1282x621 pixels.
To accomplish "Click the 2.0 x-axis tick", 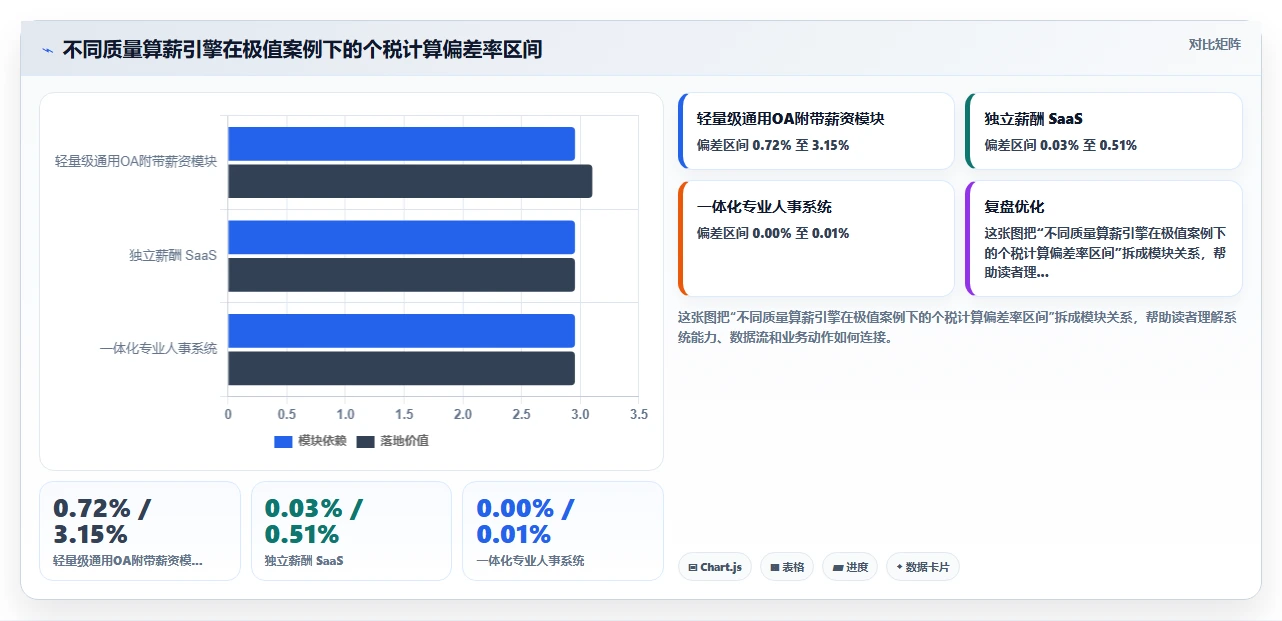I will 463,414.
